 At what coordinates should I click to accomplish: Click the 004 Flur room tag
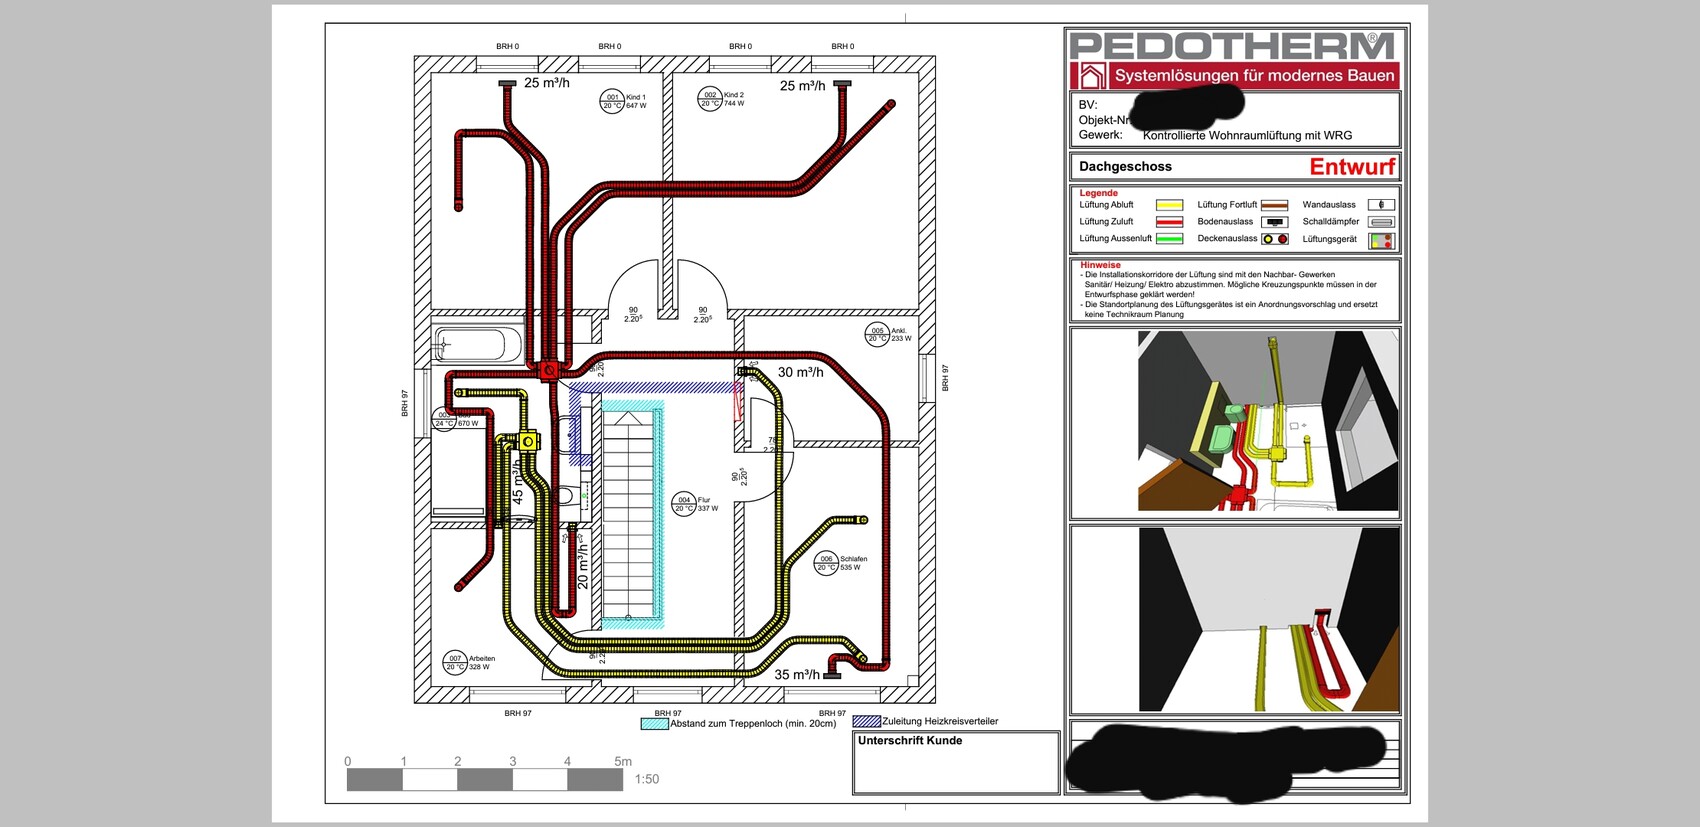pyautogui.click(x=684, y=504)
